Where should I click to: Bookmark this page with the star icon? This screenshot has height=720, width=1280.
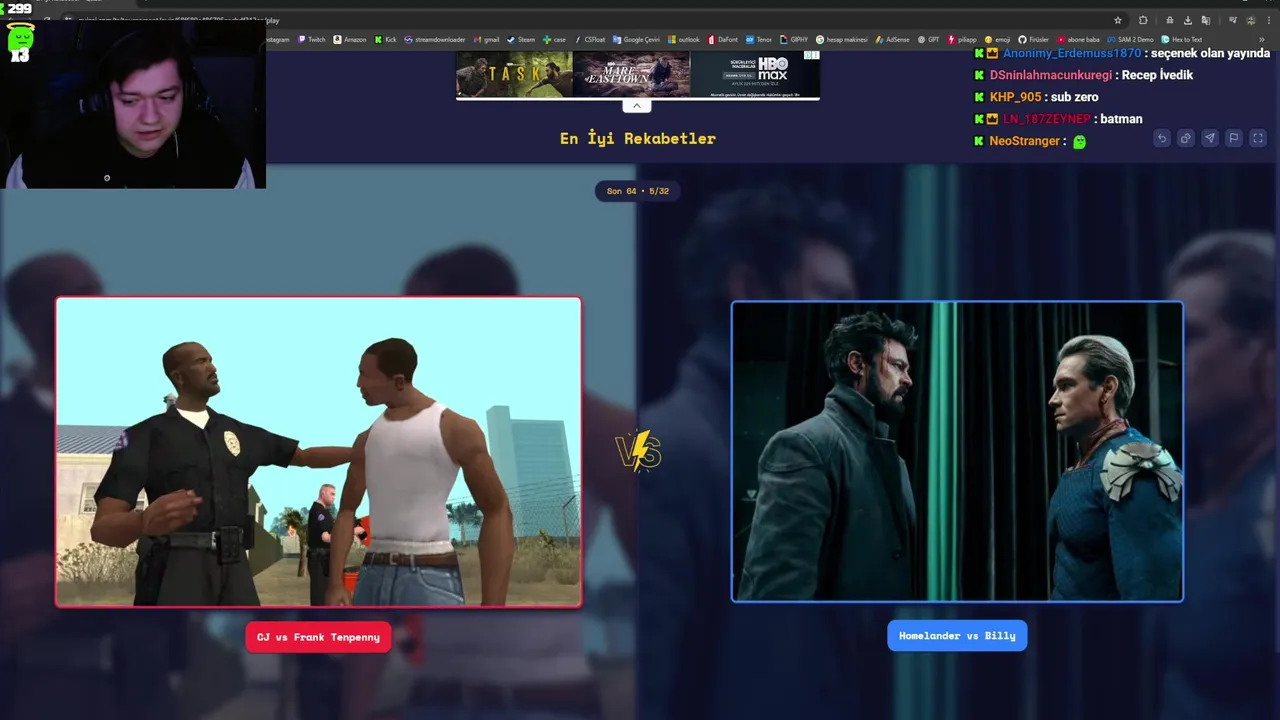pos(1118,20)
